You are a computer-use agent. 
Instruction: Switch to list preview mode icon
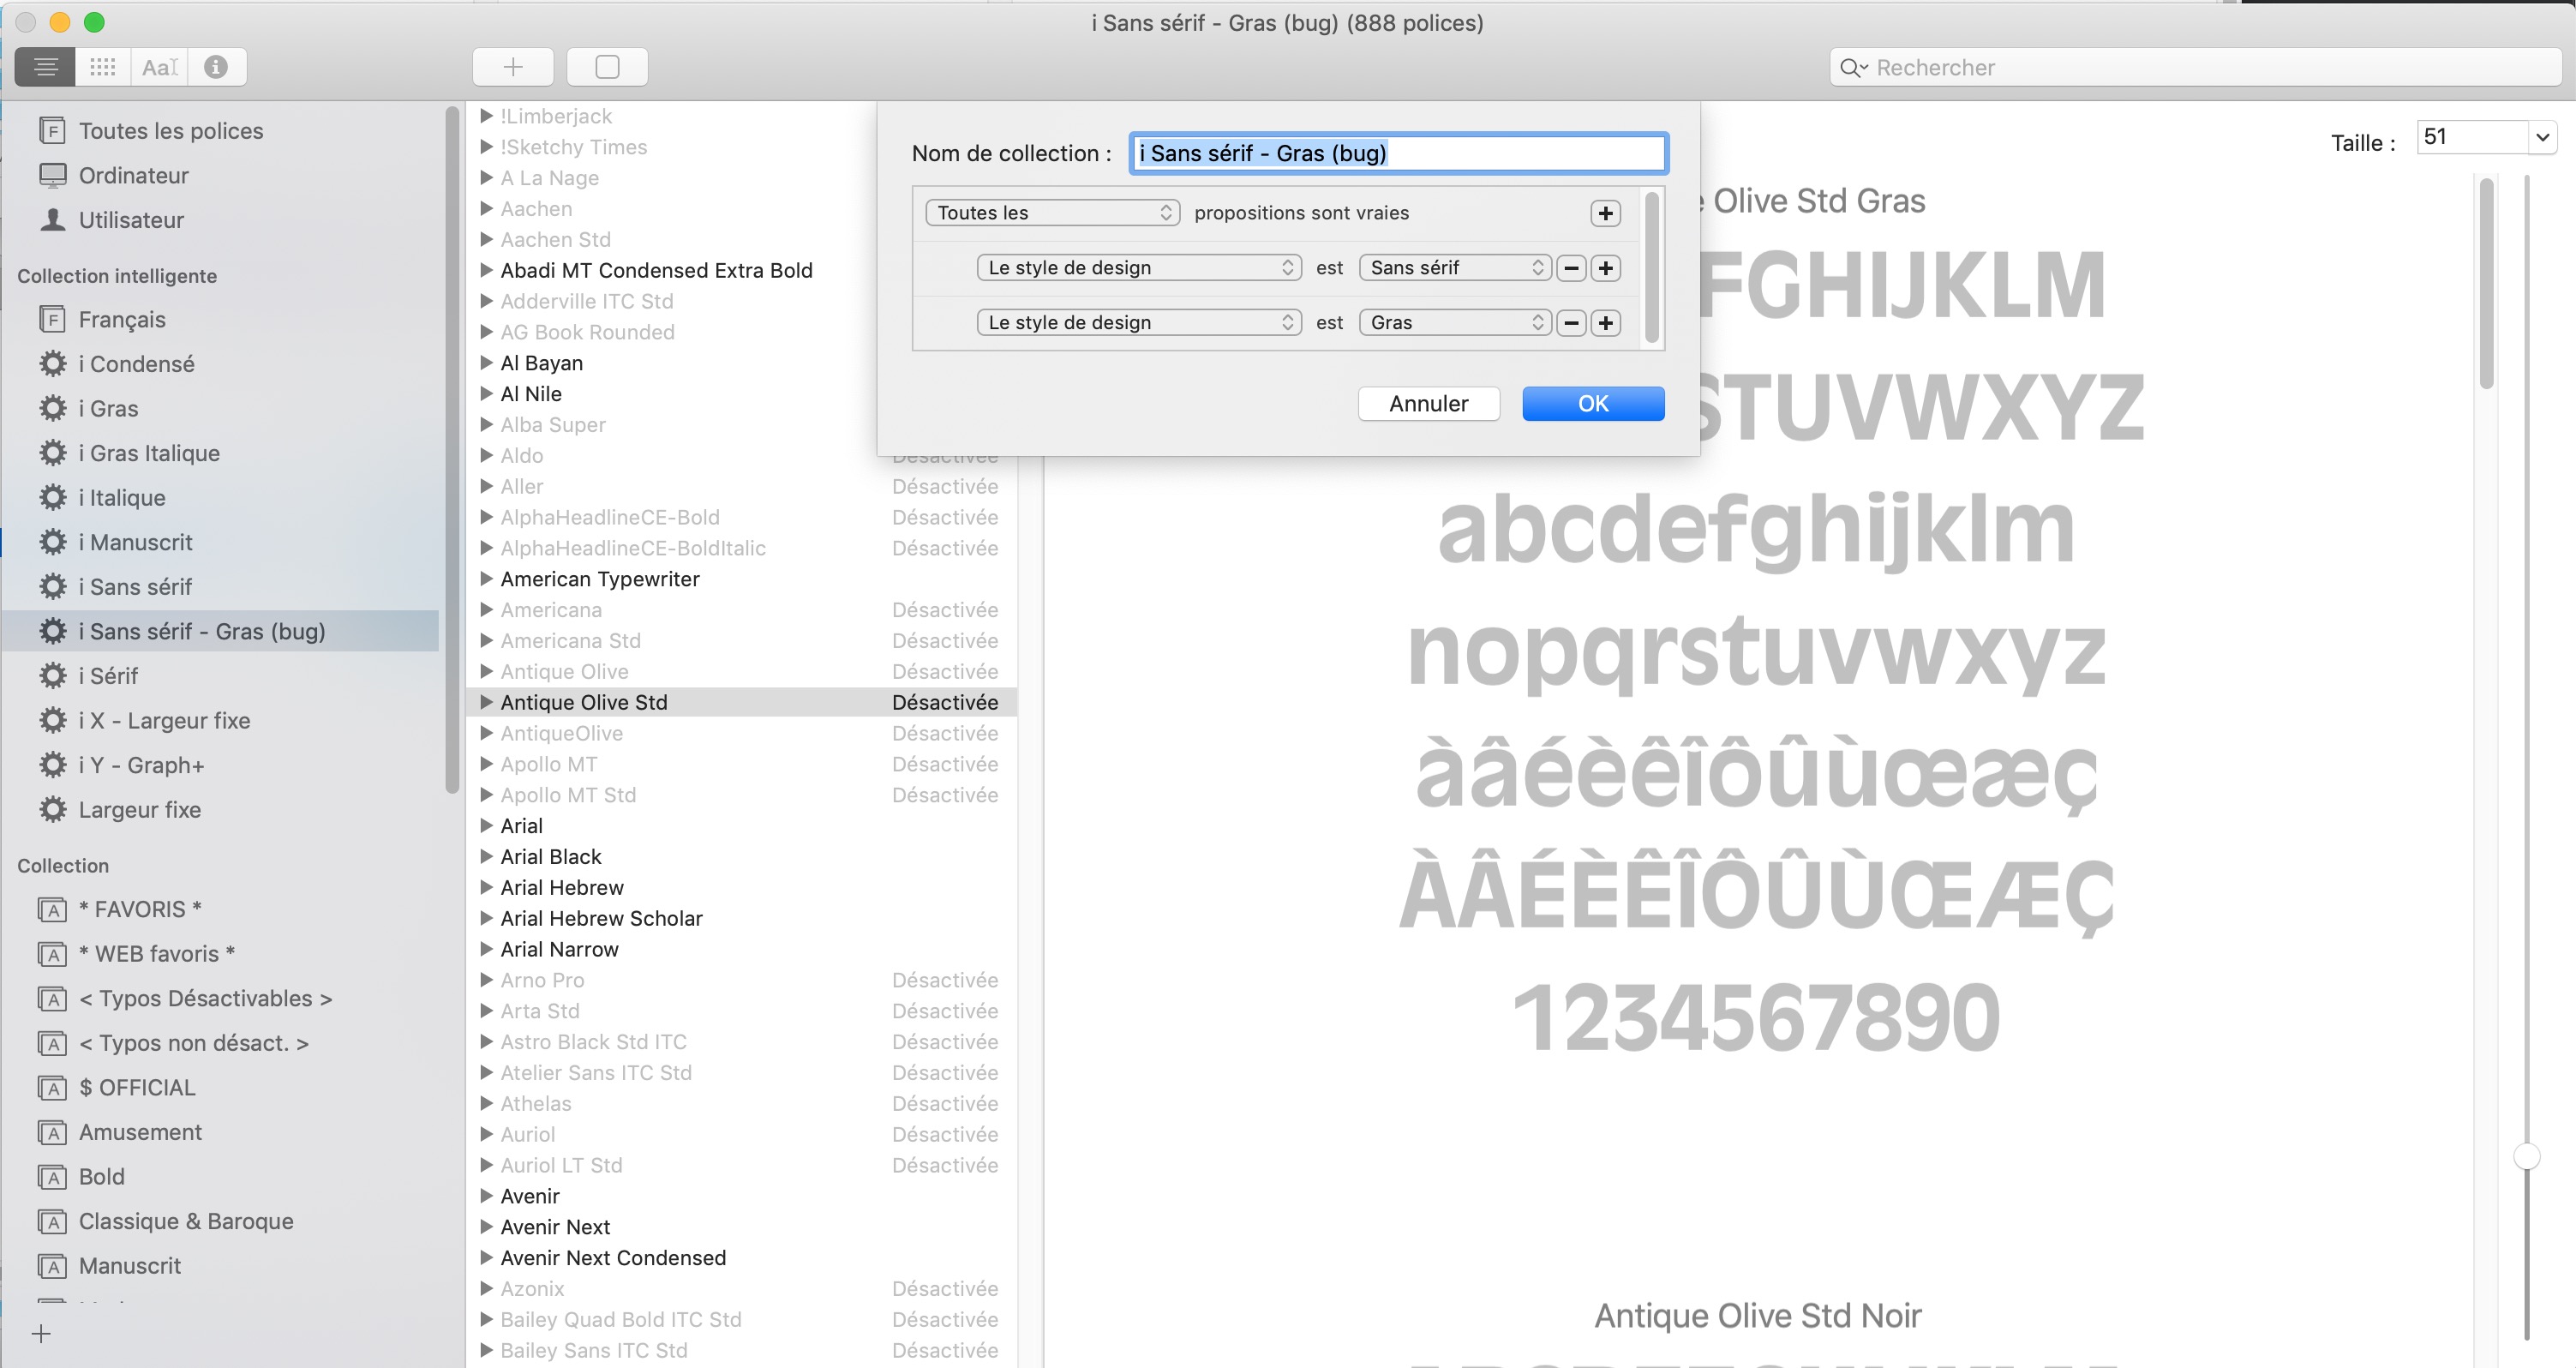(x=45, y=67)
